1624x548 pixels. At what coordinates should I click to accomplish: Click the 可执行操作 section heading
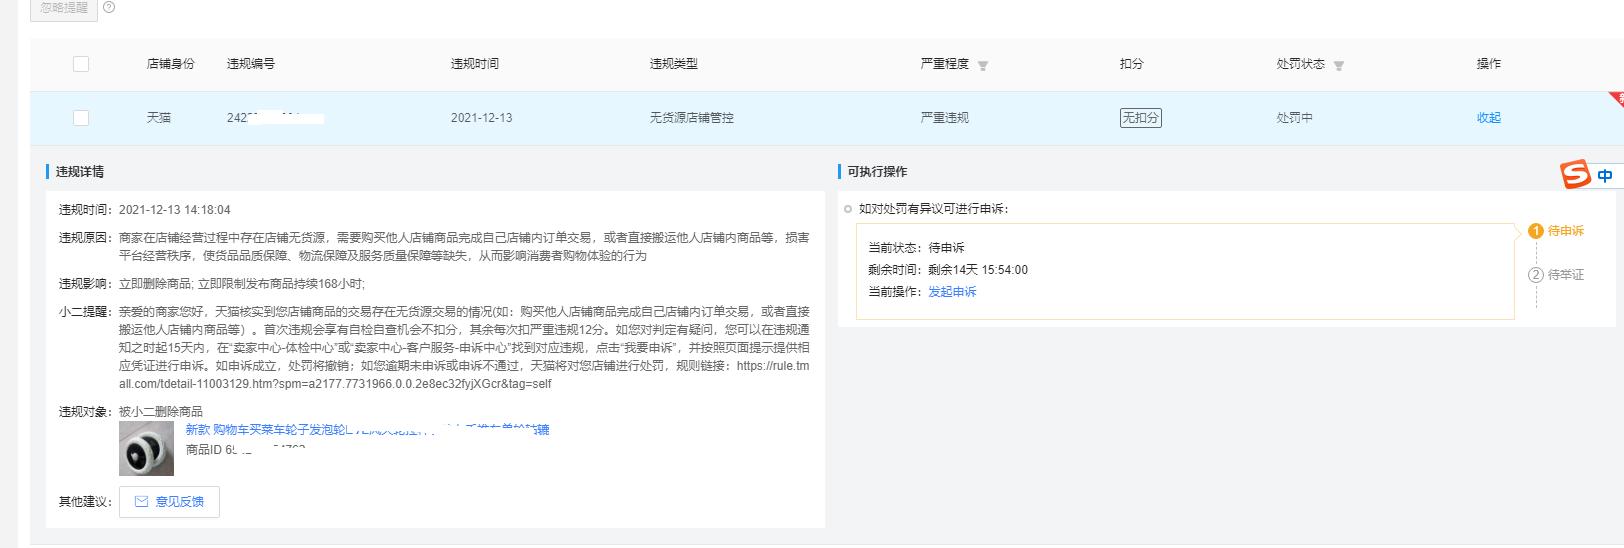click(878, 172)
